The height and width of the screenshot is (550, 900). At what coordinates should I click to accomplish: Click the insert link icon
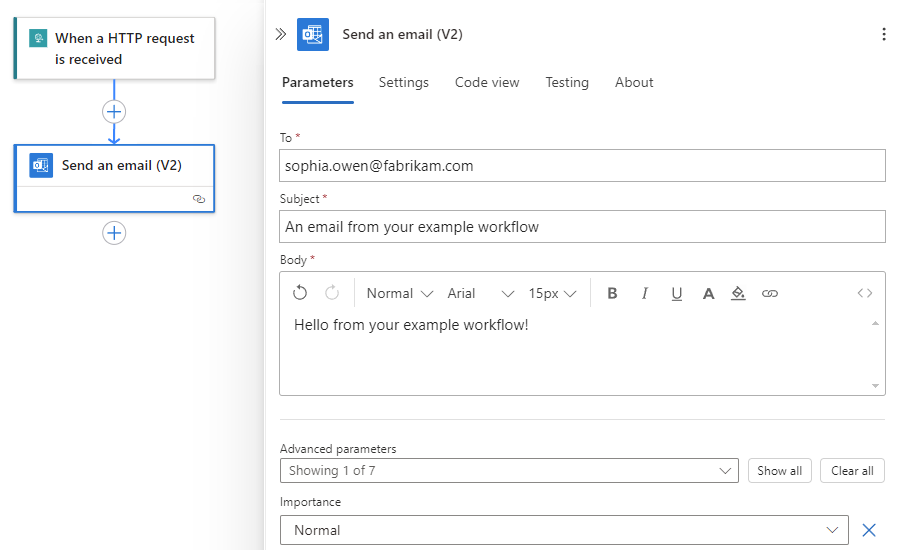click(x=770, y=293)
